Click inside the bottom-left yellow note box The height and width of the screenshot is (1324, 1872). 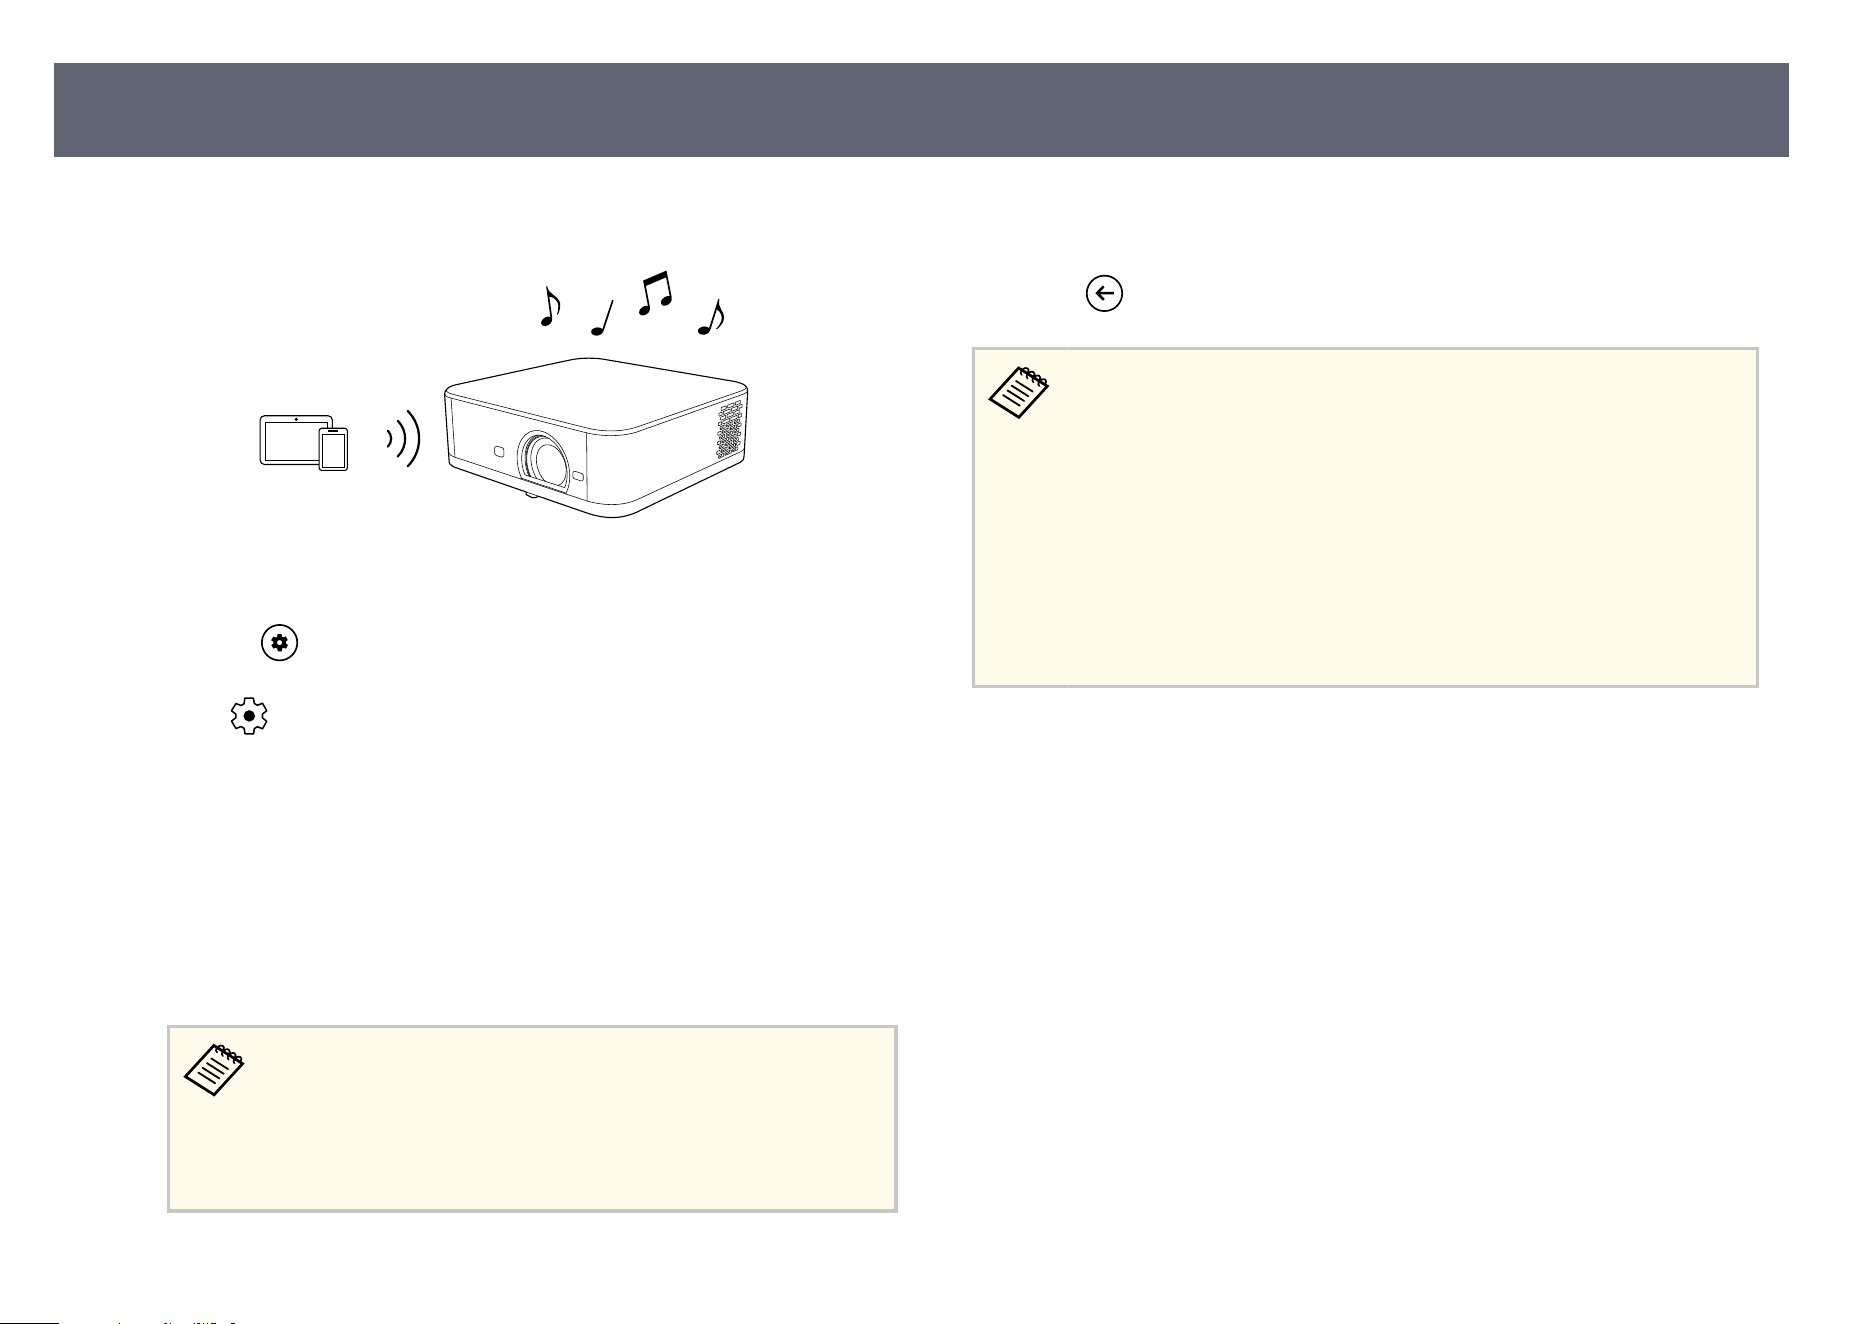click(x=532, y=1118)
